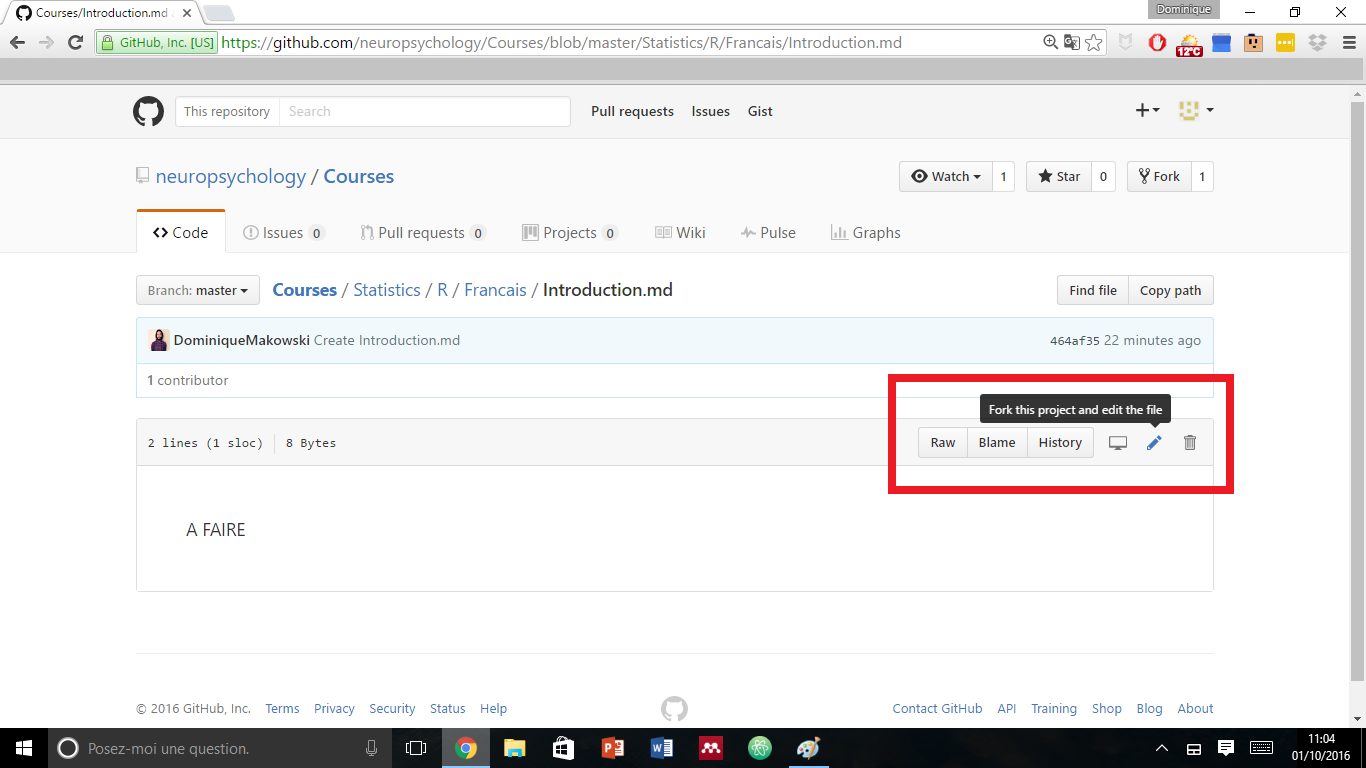This screenshot has height=768, width=1366.
Task: Click Courses in the file breadcrumb
Action: (x=305, y=290)
